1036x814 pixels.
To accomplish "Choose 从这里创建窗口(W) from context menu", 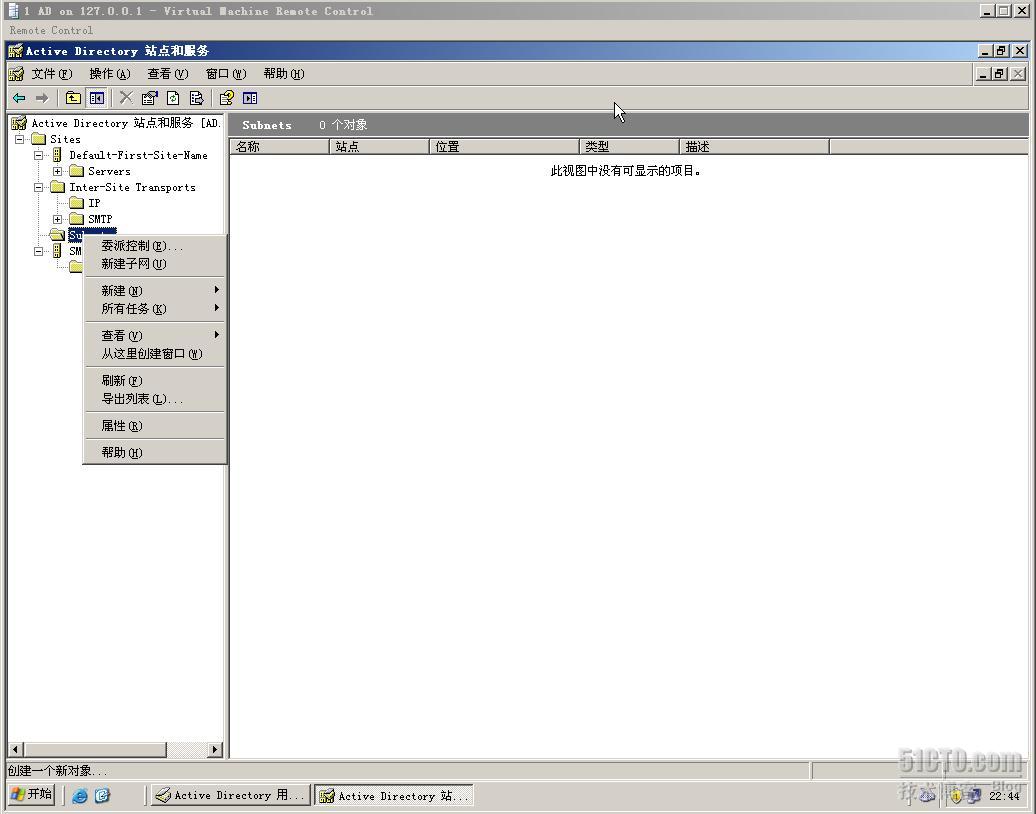I will point(155,353).
